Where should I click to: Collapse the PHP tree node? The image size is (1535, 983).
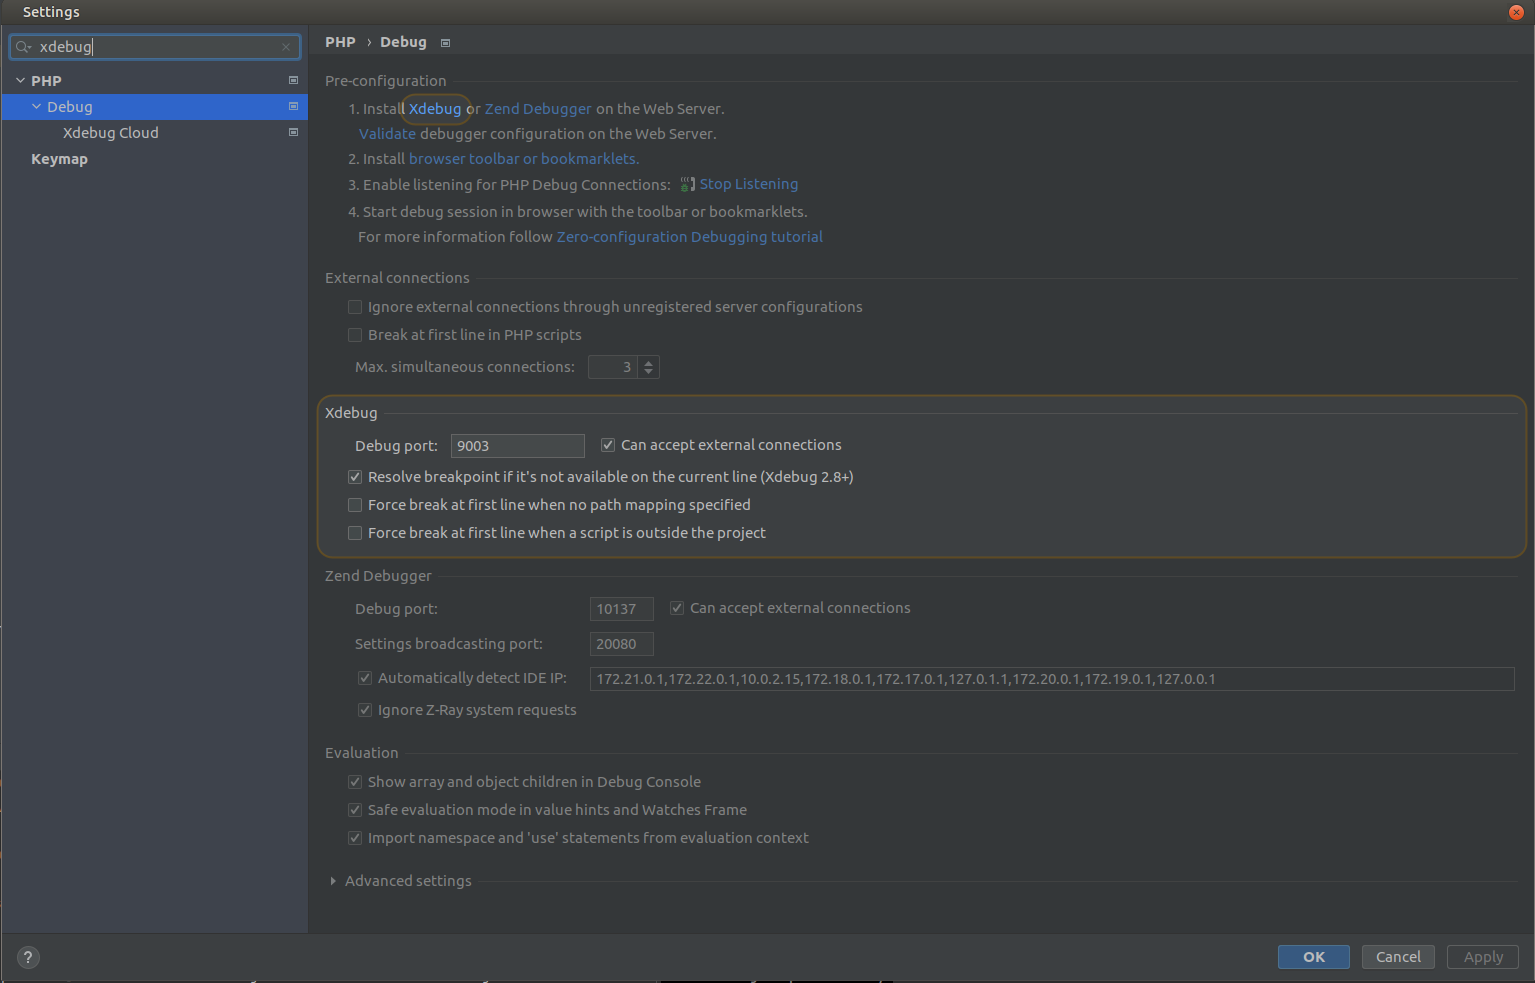[x=20, y=80]
